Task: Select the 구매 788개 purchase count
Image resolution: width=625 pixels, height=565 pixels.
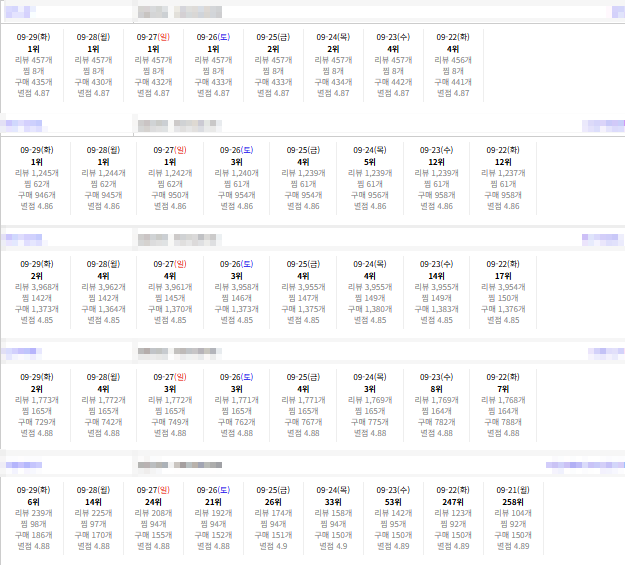Action: click(503, 422)
